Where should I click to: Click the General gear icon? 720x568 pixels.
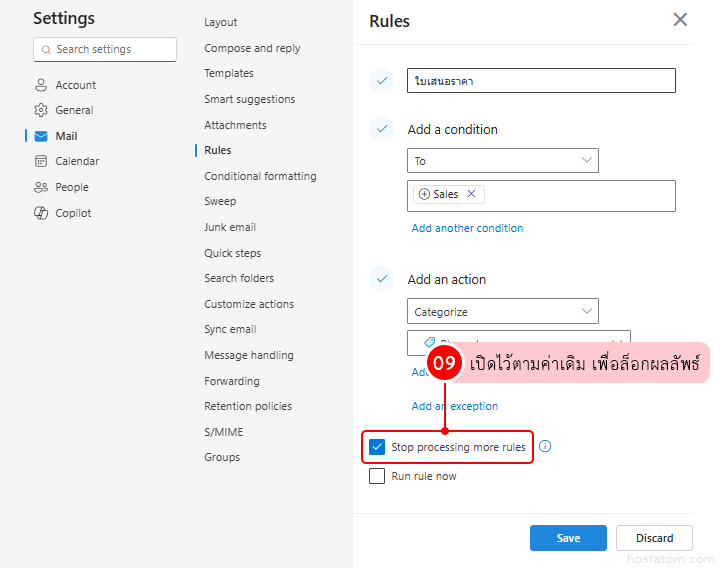click(41, 110)
